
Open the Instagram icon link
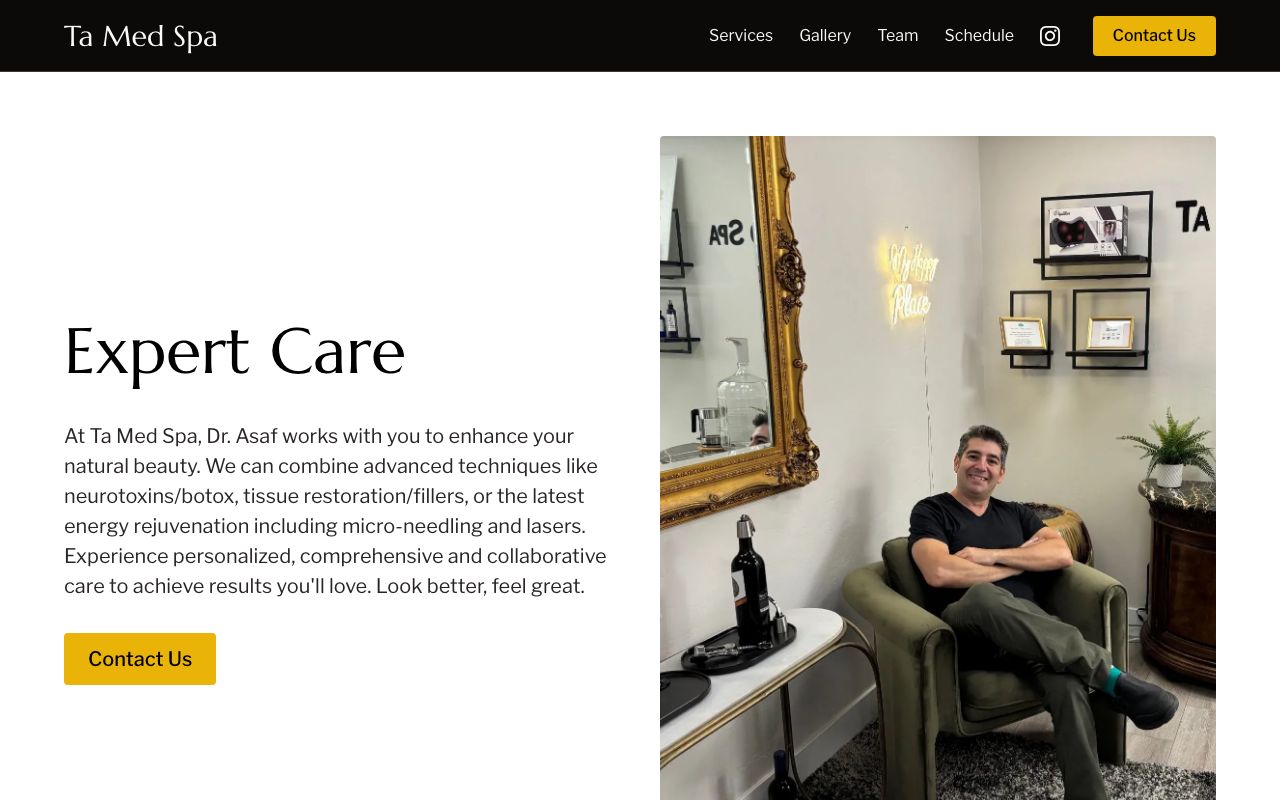click(x=1050, y=36)
